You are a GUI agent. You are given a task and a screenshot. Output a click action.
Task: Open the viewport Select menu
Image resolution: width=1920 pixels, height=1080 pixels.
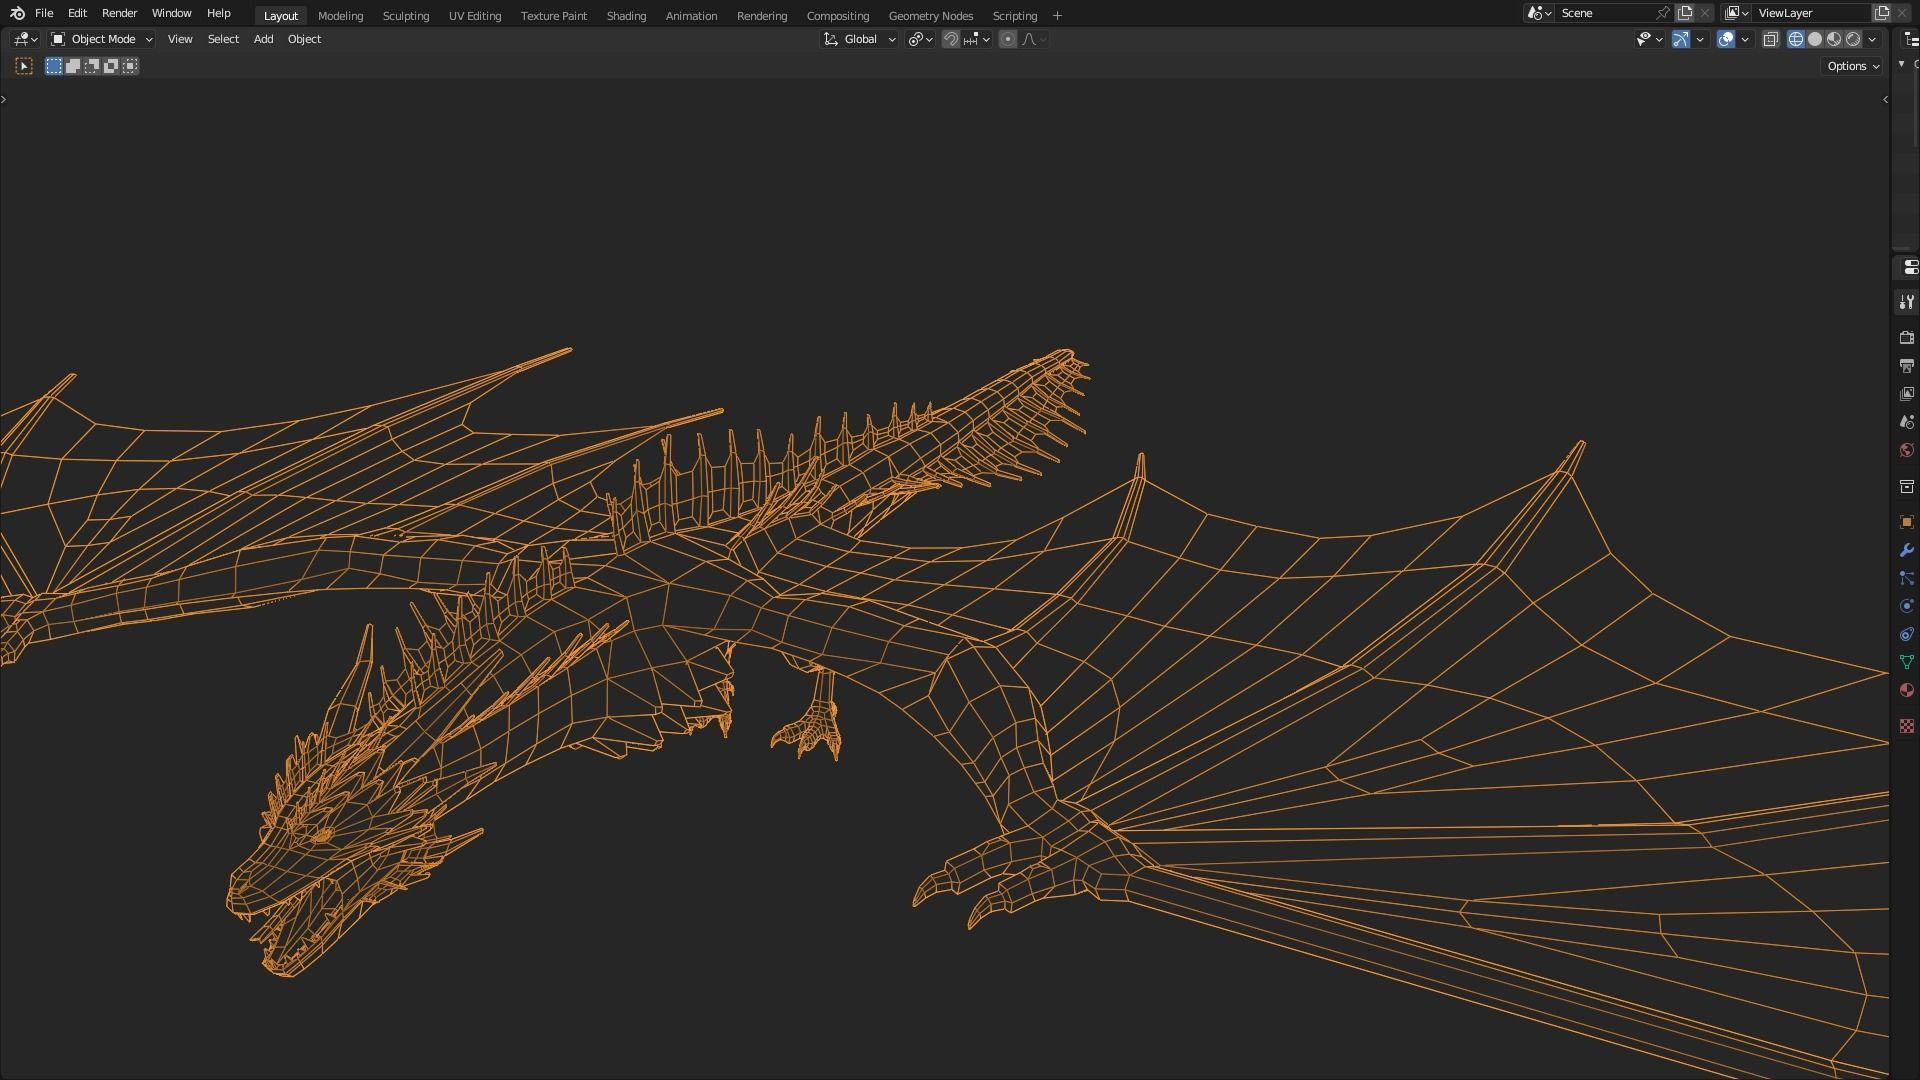223,39
